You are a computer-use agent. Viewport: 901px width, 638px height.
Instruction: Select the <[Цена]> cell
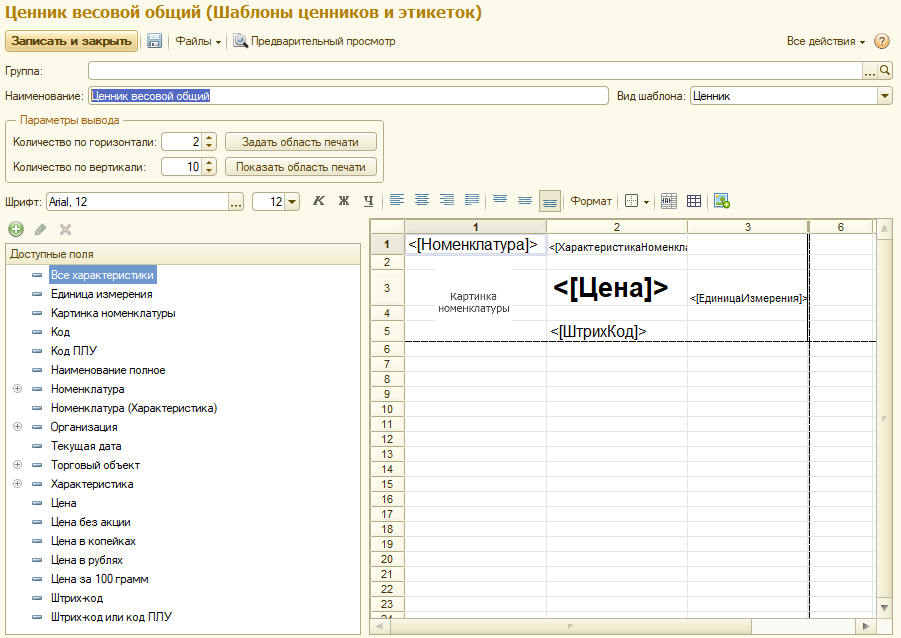point(617,287)
